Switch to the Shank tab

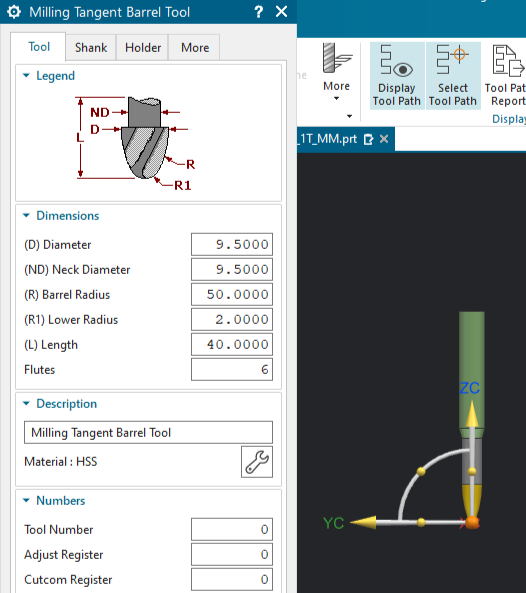coord(91,48)
